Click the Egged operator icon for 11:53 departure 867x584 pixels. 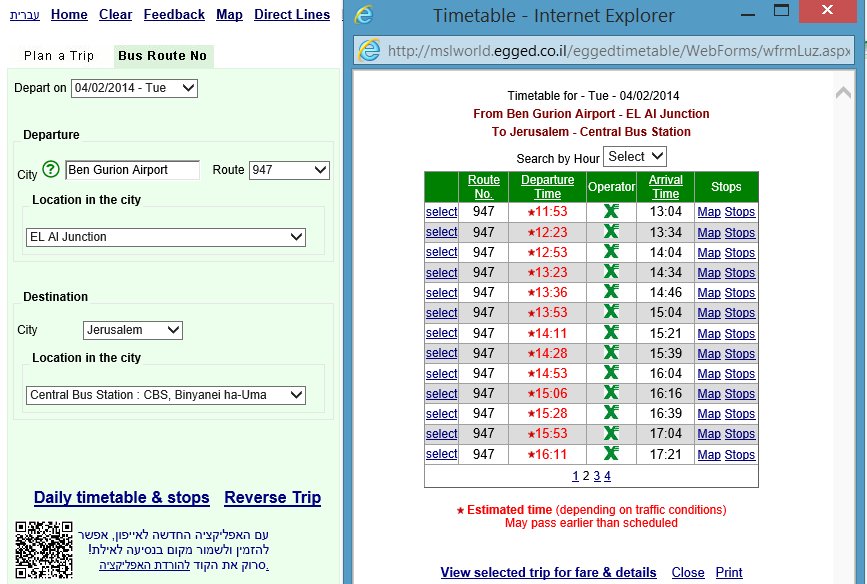611,212
